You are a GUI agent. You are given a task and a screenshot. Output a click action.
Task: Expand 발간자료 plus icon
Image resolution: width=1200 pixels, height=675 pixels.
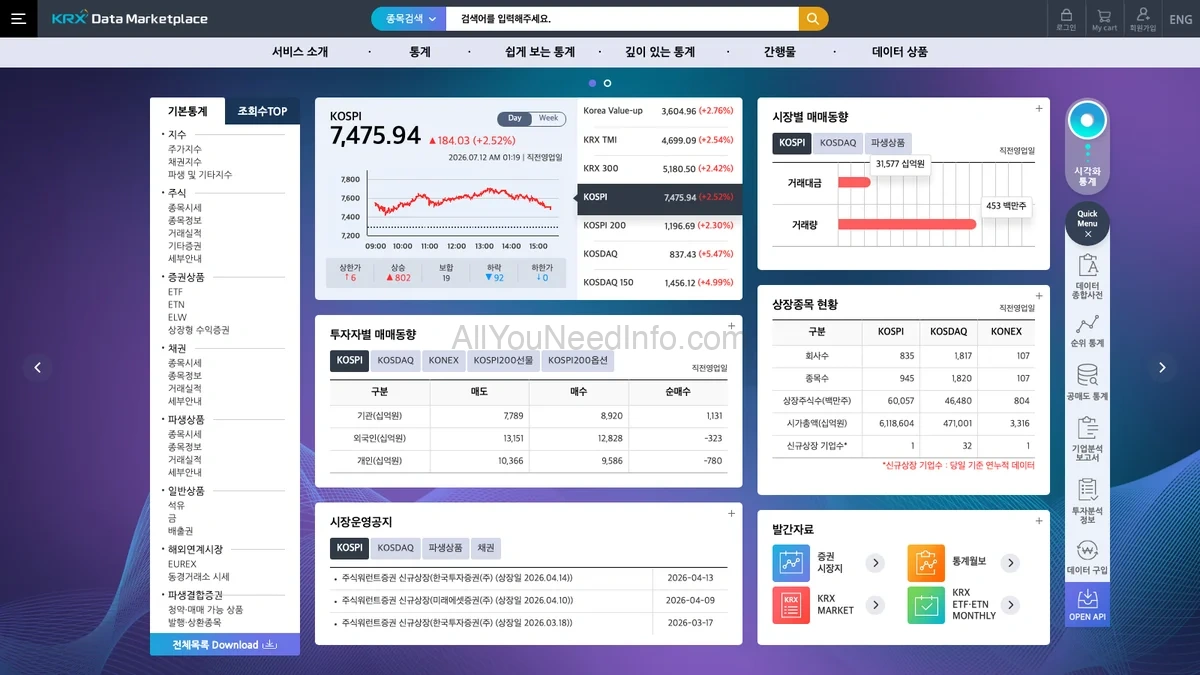pyautogui.click(x=1039, y=521)
